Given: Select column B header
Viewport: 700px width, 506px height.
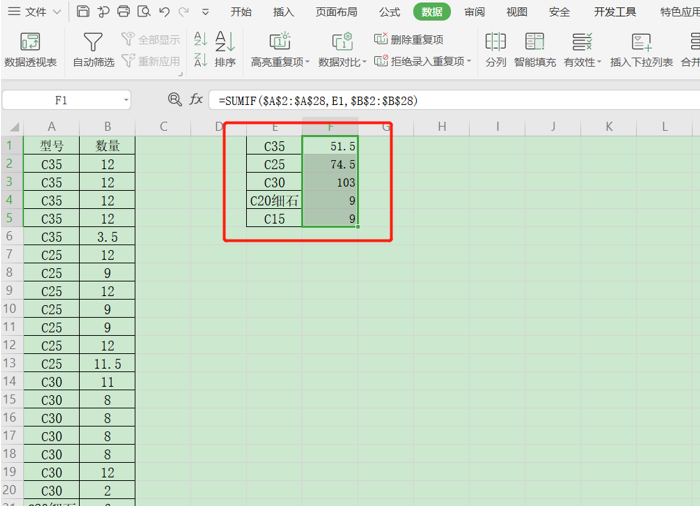Looking at the screenshot, I should point(107,127).
